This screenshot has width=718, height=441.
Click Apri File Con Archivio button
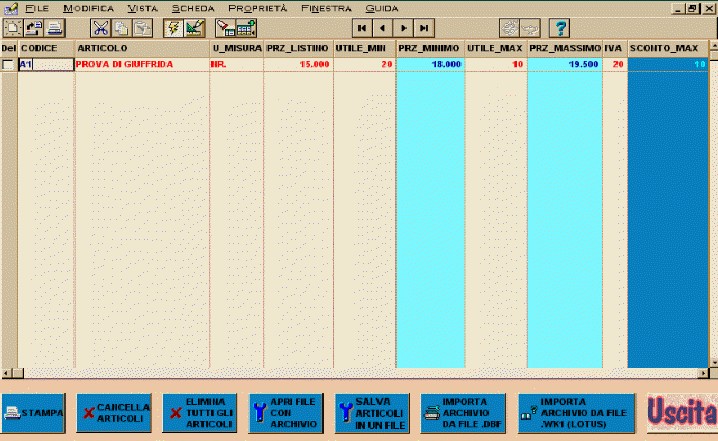pos(285,412)
